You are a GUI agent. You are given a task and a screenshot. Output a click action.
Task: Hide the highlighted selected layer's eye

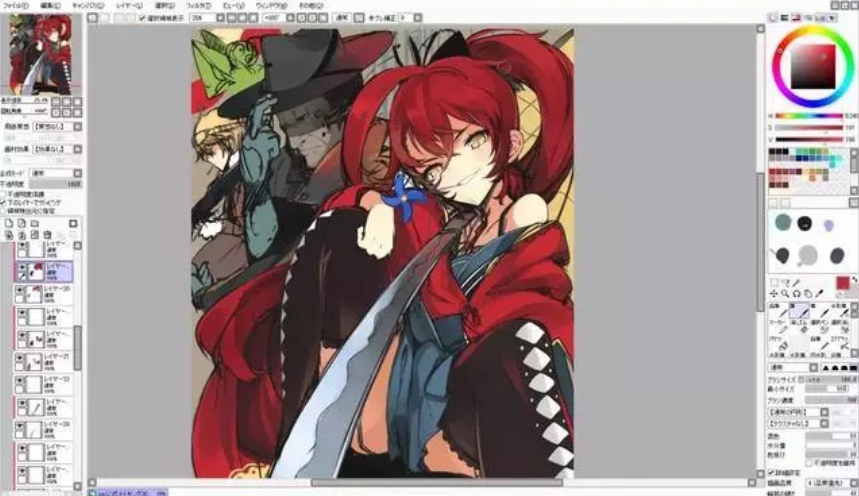tap(22, 268)
